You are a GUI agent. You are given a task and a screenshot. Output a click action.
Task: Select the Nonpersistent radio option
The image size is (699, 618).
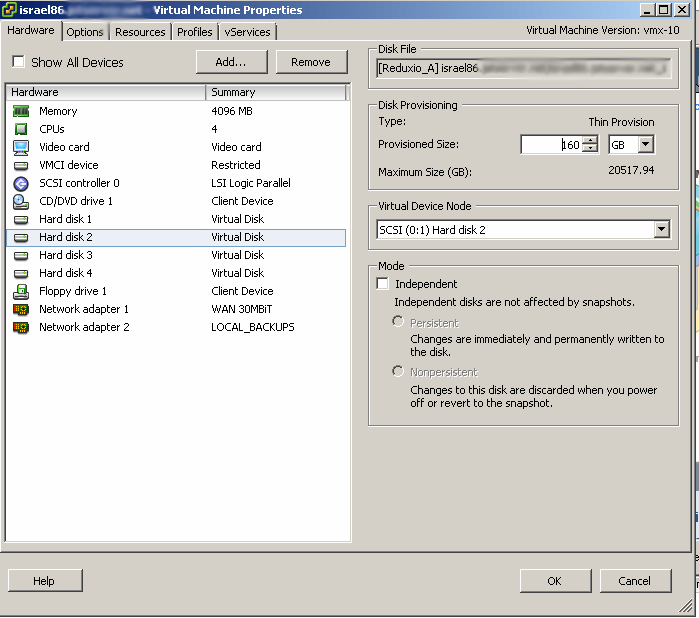pos(398,371)
